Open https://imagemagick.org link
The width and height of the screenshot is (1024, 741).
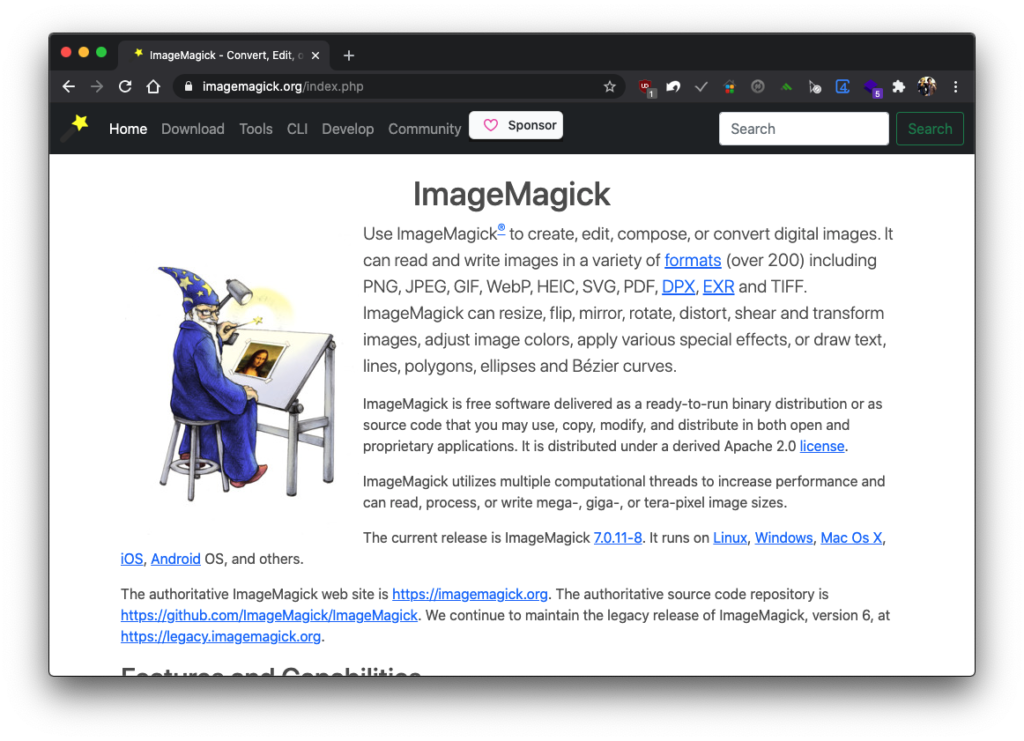coord(470,594)
